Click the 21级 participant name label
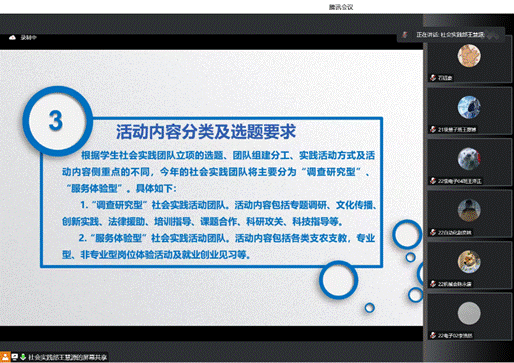Screen dimensions: 514x363 coord(457,129)
